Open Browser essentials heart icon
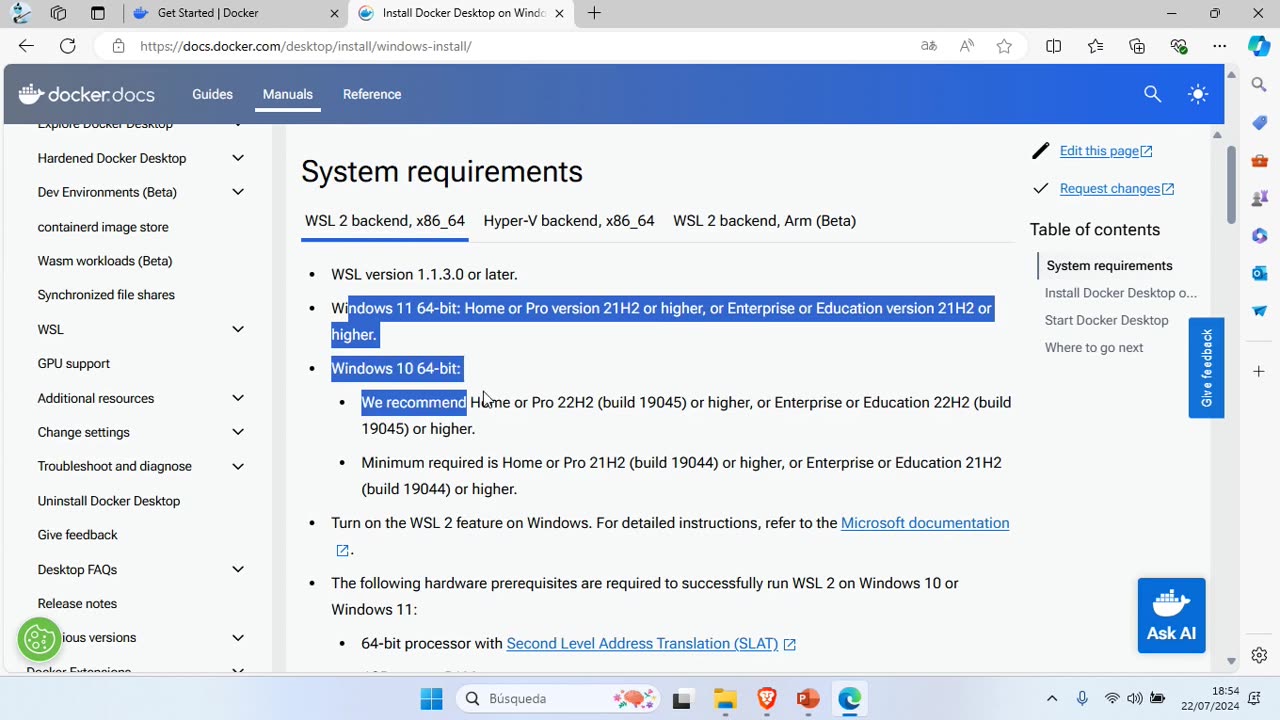1280x720 pixels. (x=1178, y=46)
